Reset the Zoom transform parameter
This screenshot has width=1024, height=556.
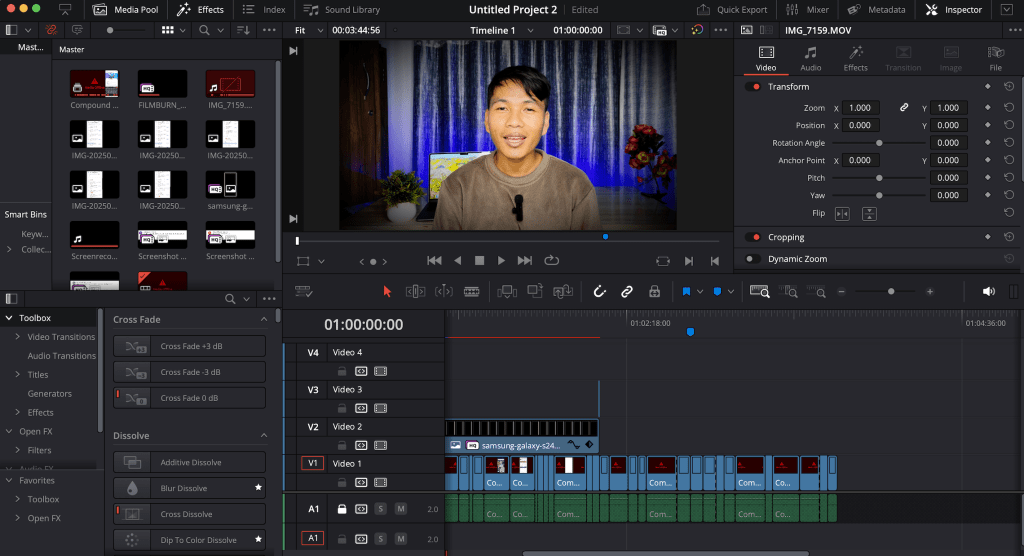pos(1009,107)
